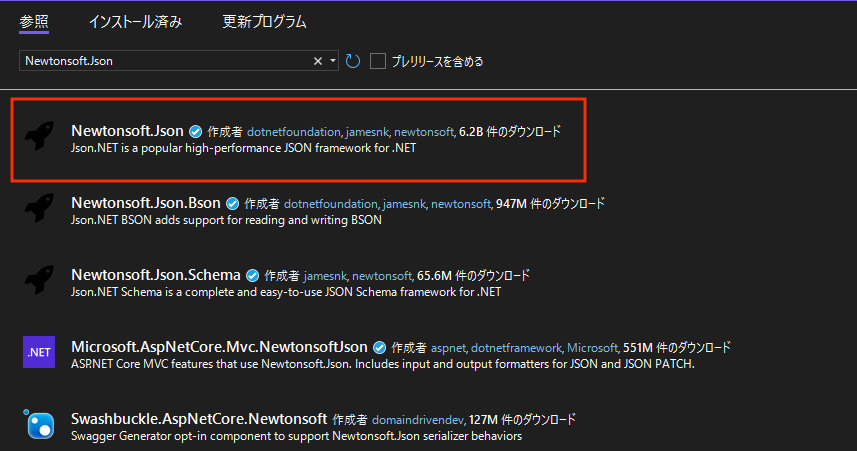Open newtonsoft link on Newtonsoft.Json.Bson row
The width and height of the screenshot is (857, 451).
(x=462, y=204)
